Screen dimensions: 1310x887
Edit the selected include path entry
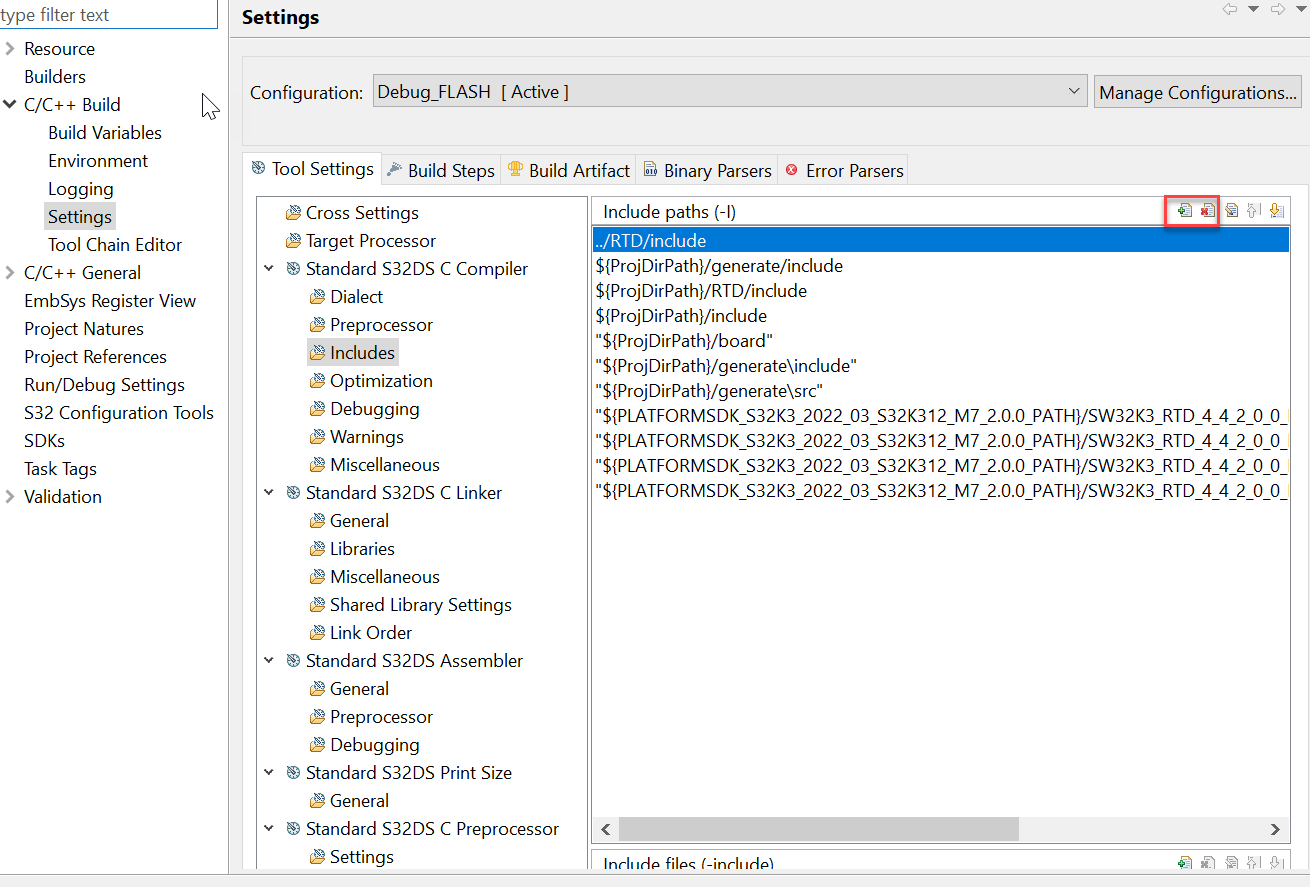1231,210
